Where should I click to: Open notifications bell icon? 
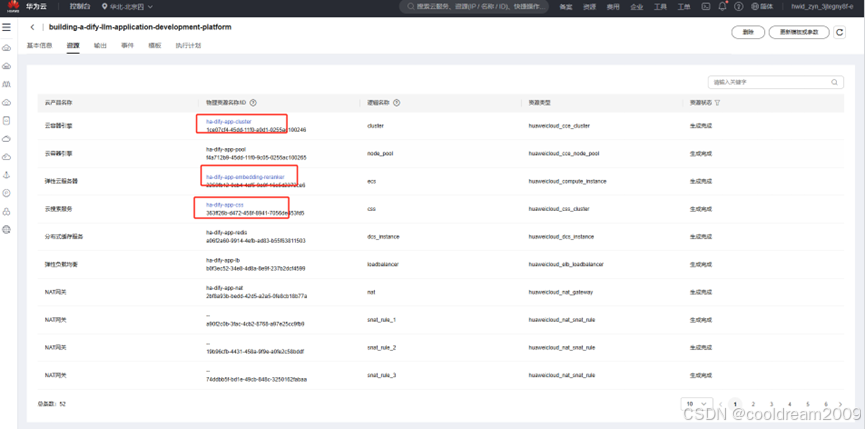tap(722, 7)
